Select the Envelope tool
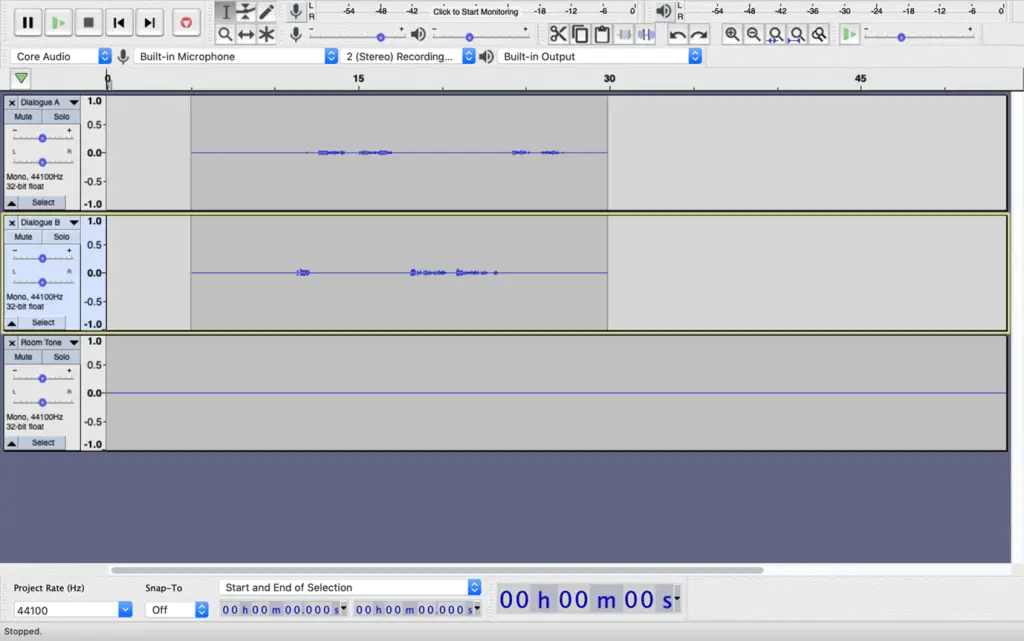Viewport: 1024px width, 641px height. pyautogui.click(x=246, y=12)
